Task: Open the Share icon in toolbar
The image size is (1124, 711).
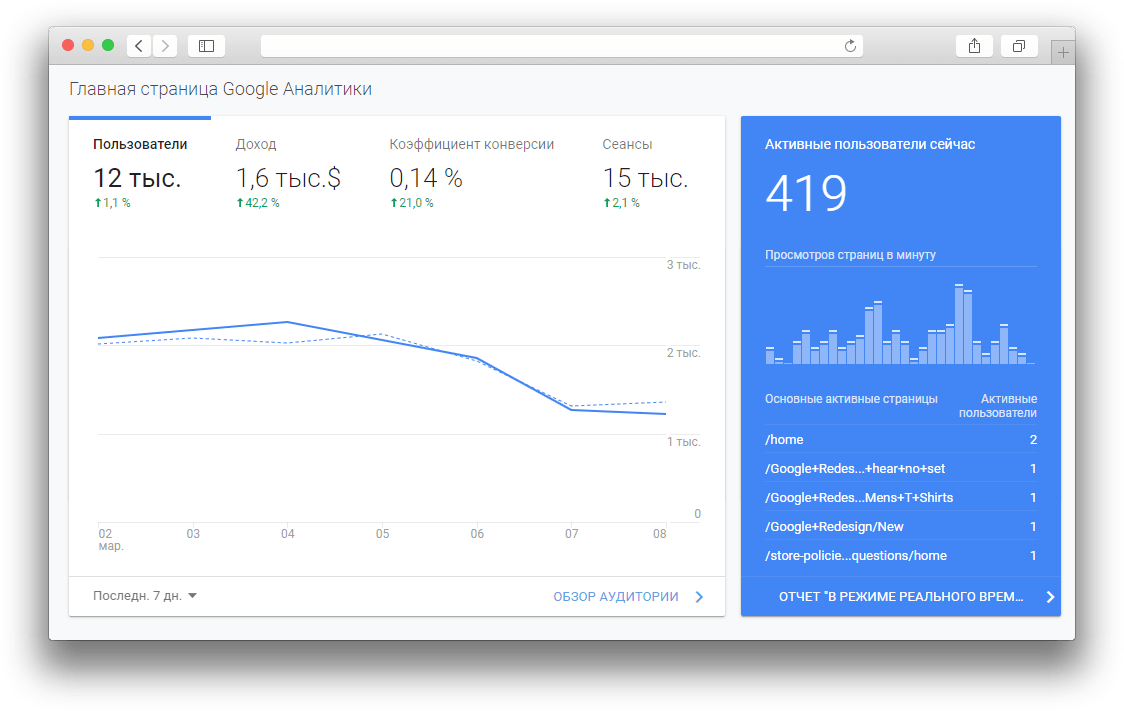Action: (x=974, y=46)
